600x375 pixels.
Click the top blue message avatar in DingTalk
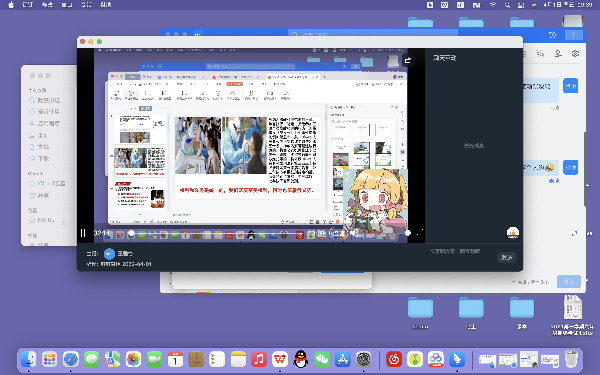coord(571,86)
